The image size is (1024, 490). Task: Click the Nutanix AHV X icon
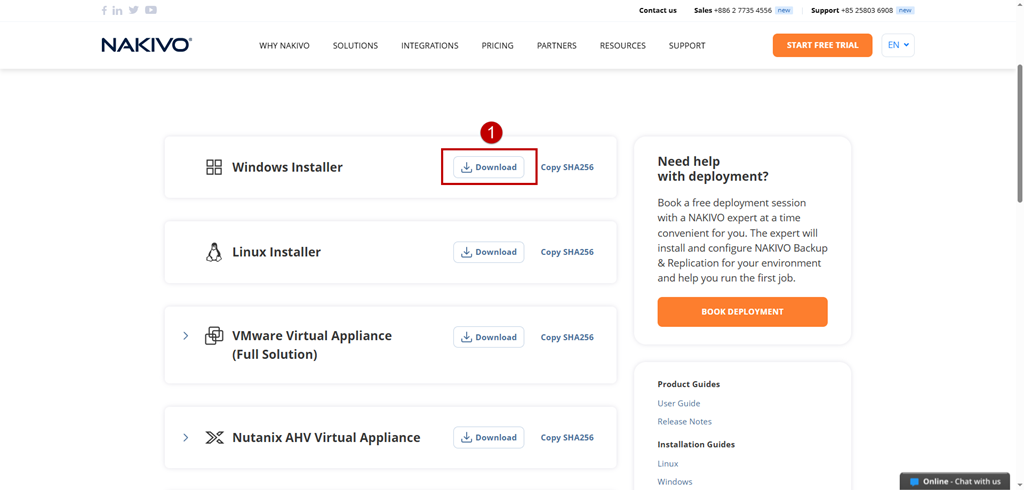pos(214,438)
